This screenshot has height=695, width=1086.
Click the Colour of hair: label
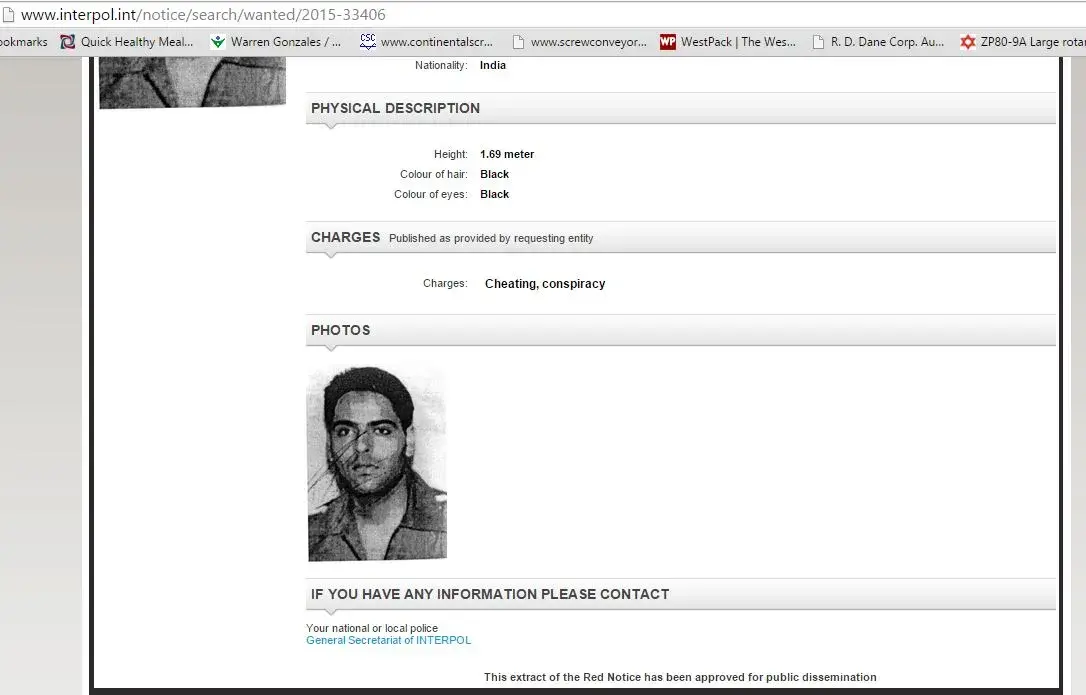click(x=434, y=175)
